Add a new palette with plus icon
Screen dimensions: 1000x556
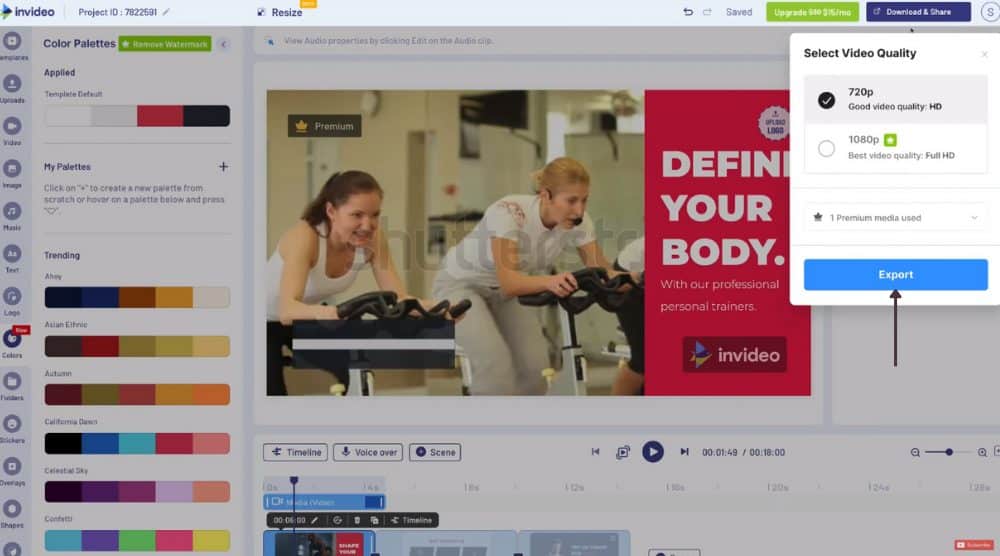223,166
